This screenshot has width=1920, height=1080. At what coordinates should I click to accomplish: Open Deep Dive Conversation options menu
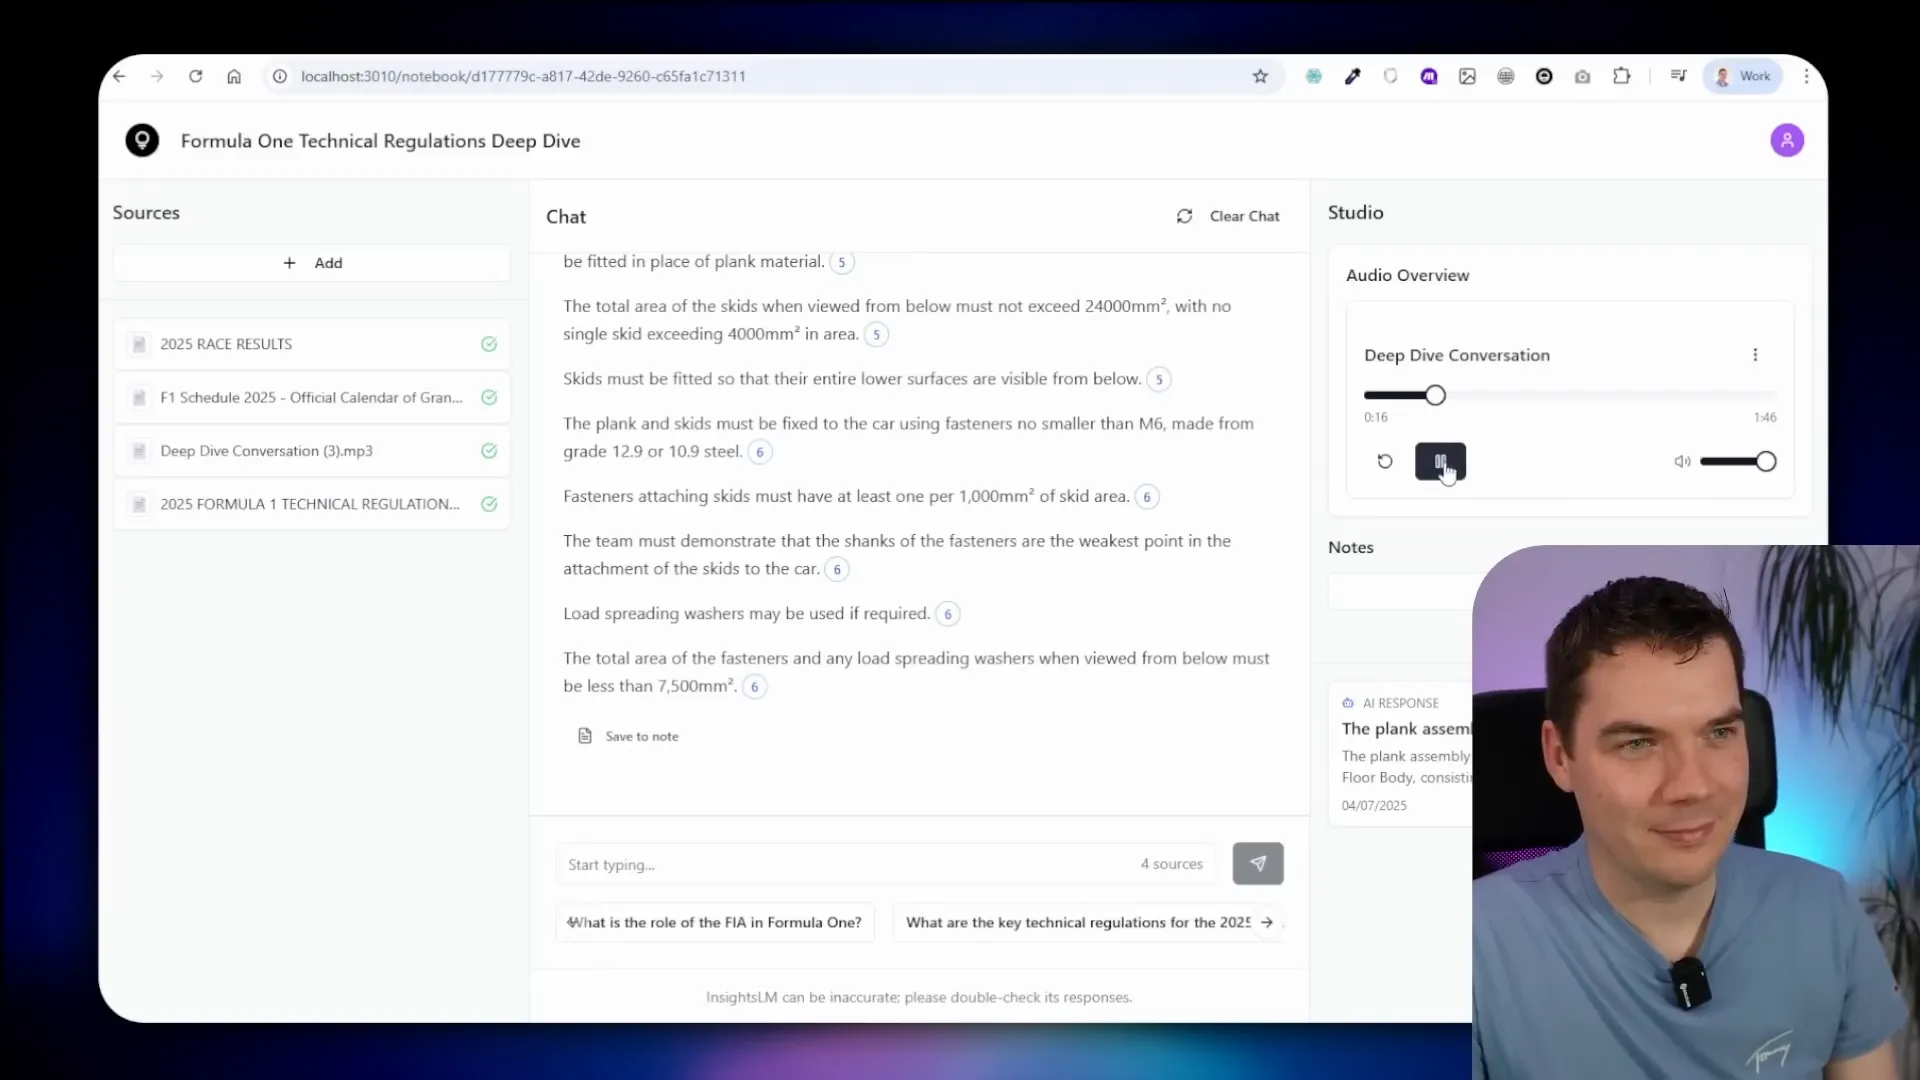point(1755,355)
